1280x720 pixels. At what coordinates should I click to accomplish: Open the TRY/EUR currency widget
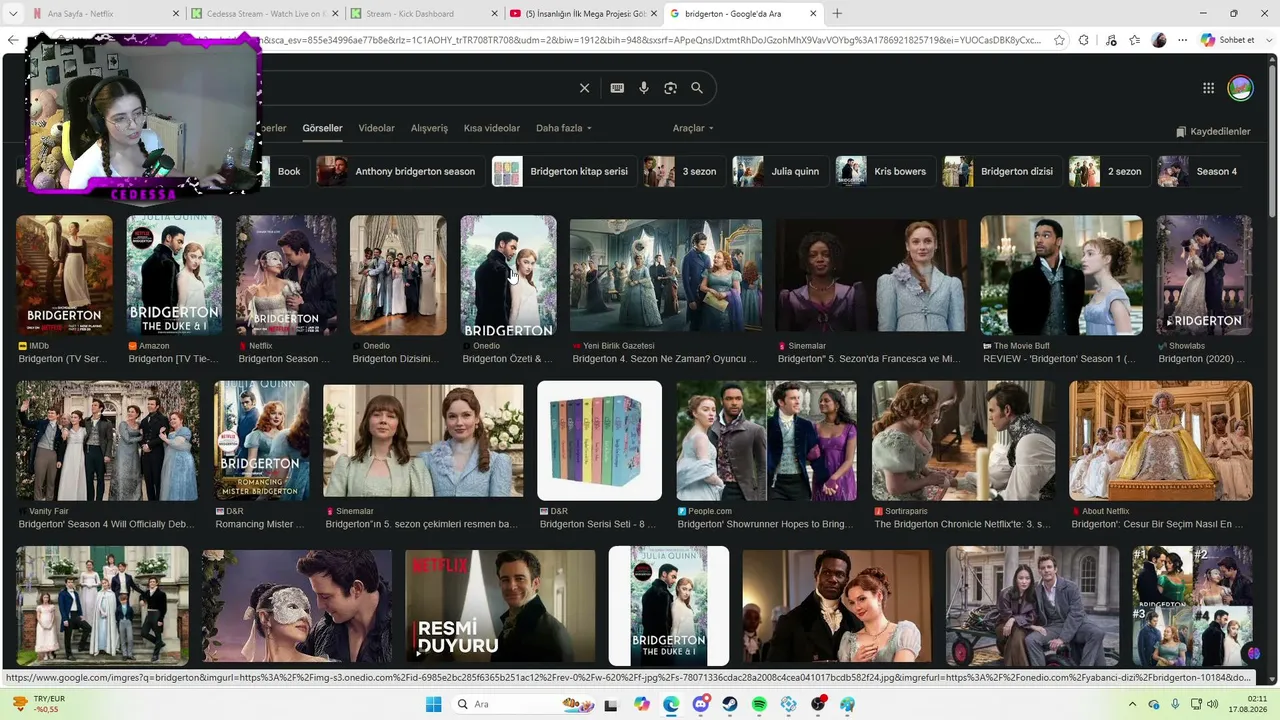click(x=38, y=704)
